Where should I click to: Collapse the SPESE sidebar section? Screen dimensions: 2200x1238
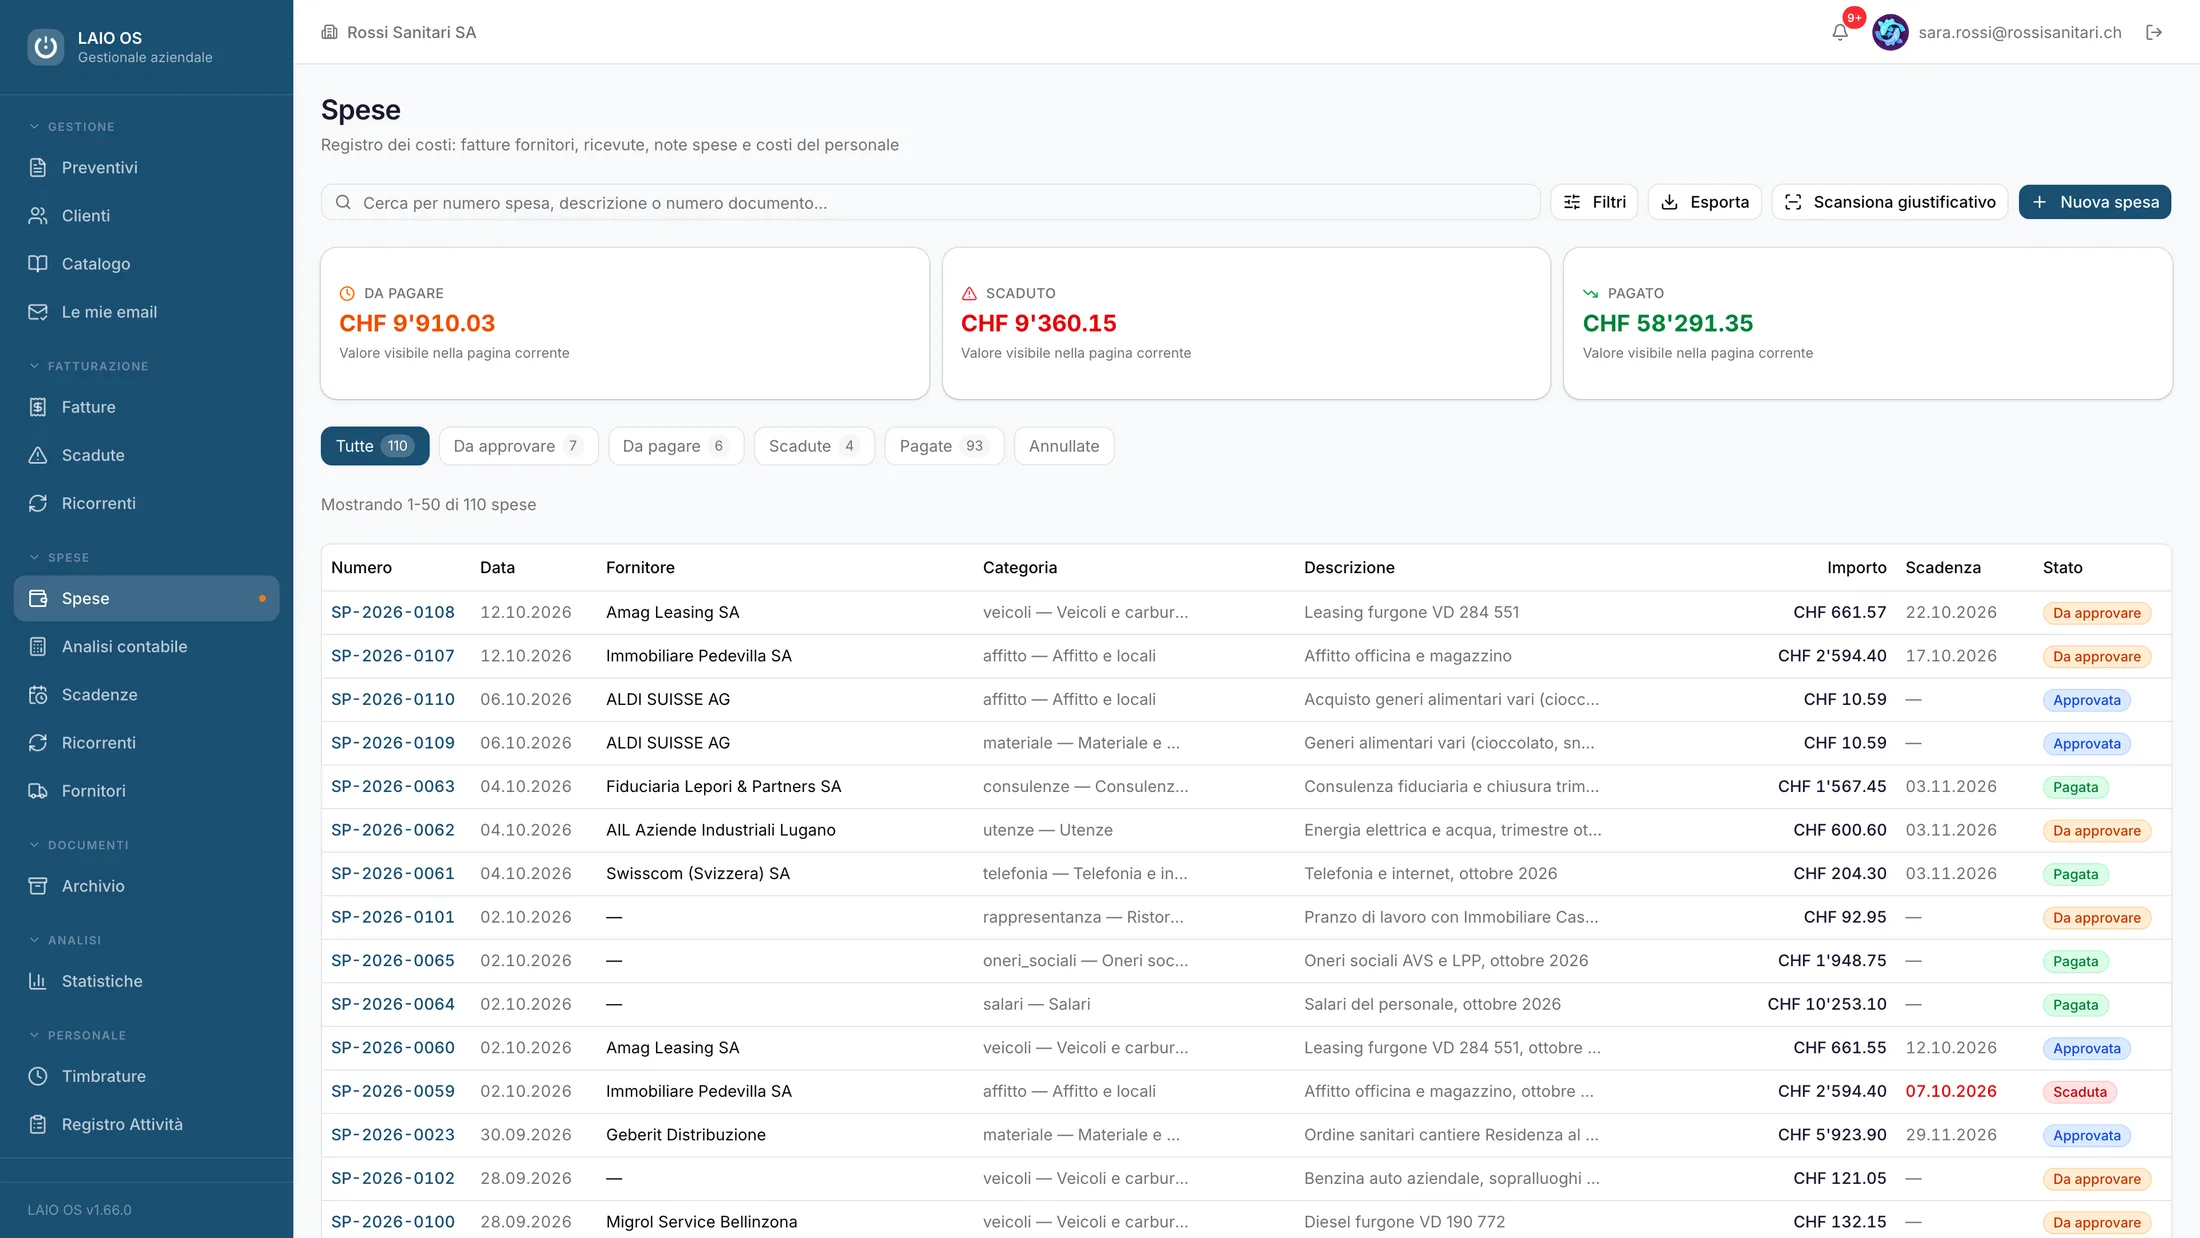pyautogui.click(x=59, y=557)
